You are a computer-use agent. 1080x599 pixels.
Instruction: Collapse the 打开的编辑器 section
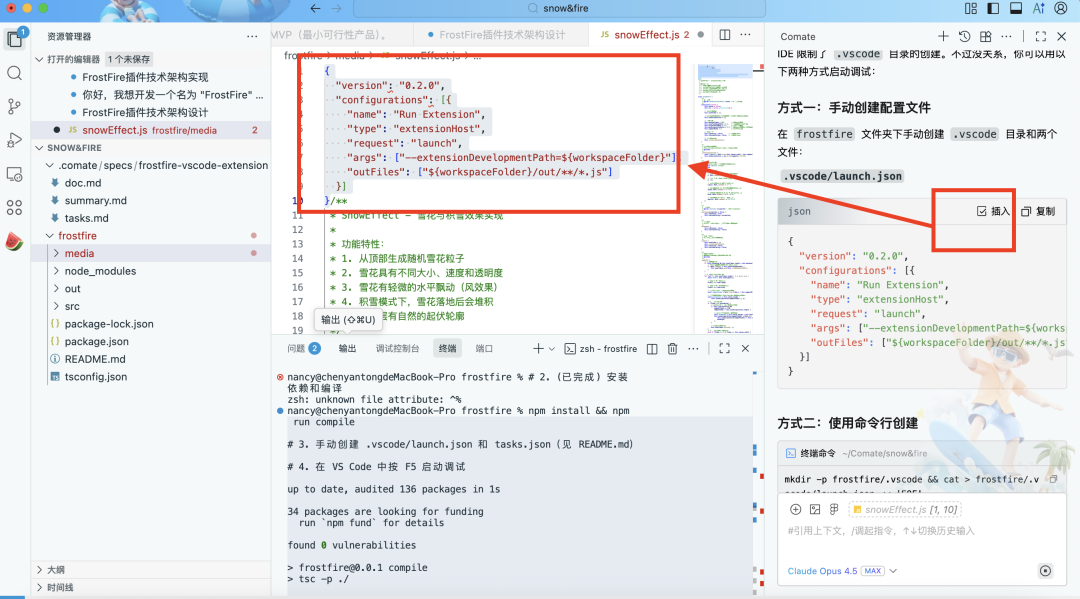[40, 59]
